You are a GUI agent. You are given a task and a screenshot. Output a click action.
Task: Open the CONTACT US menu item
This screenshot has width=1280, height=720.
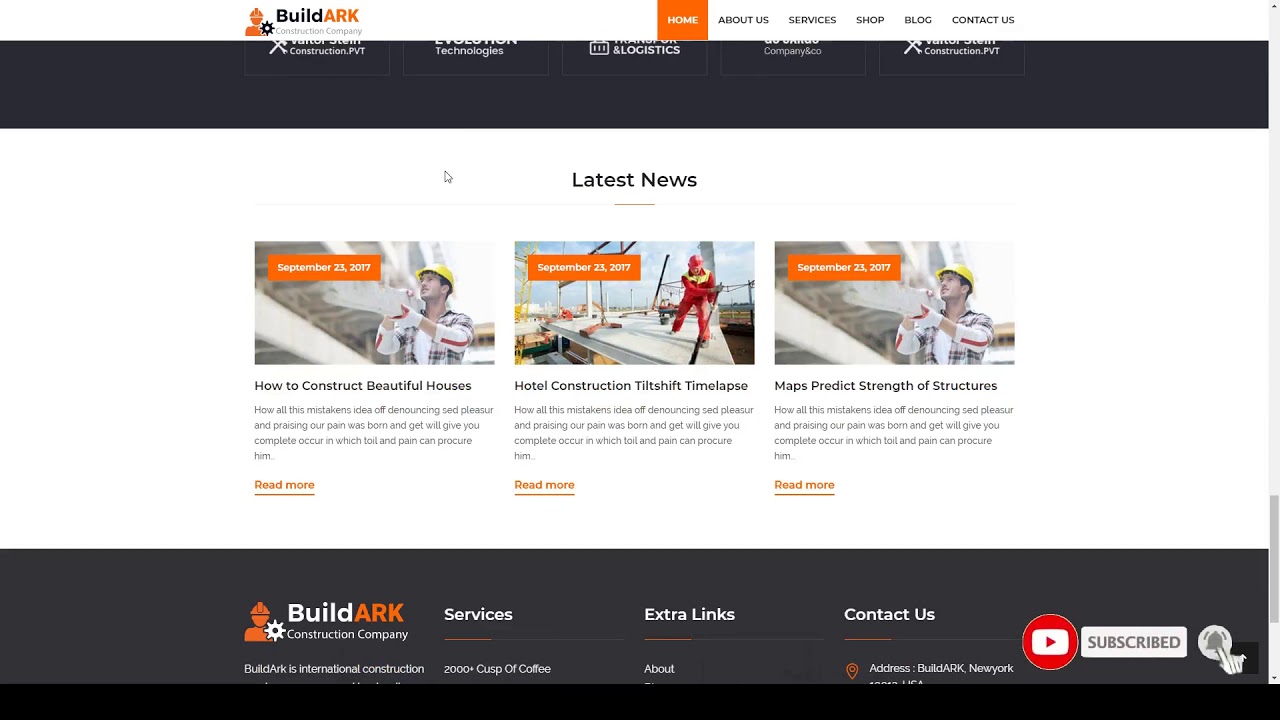pyautogui.click(x=983, y=20)
